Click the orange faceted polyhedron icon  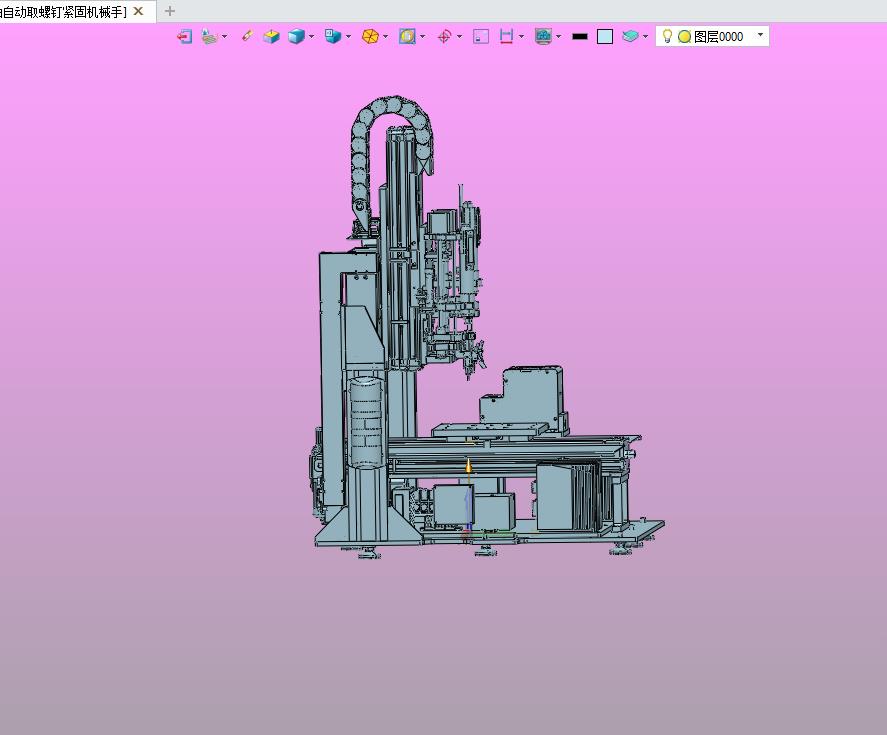point(370,37)
